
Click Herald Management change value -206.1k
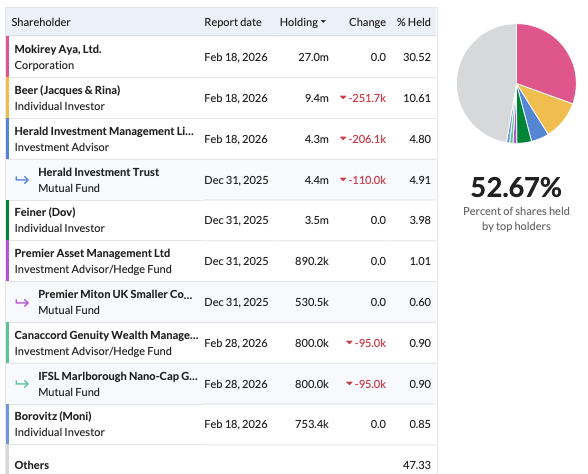click(363, 139)
